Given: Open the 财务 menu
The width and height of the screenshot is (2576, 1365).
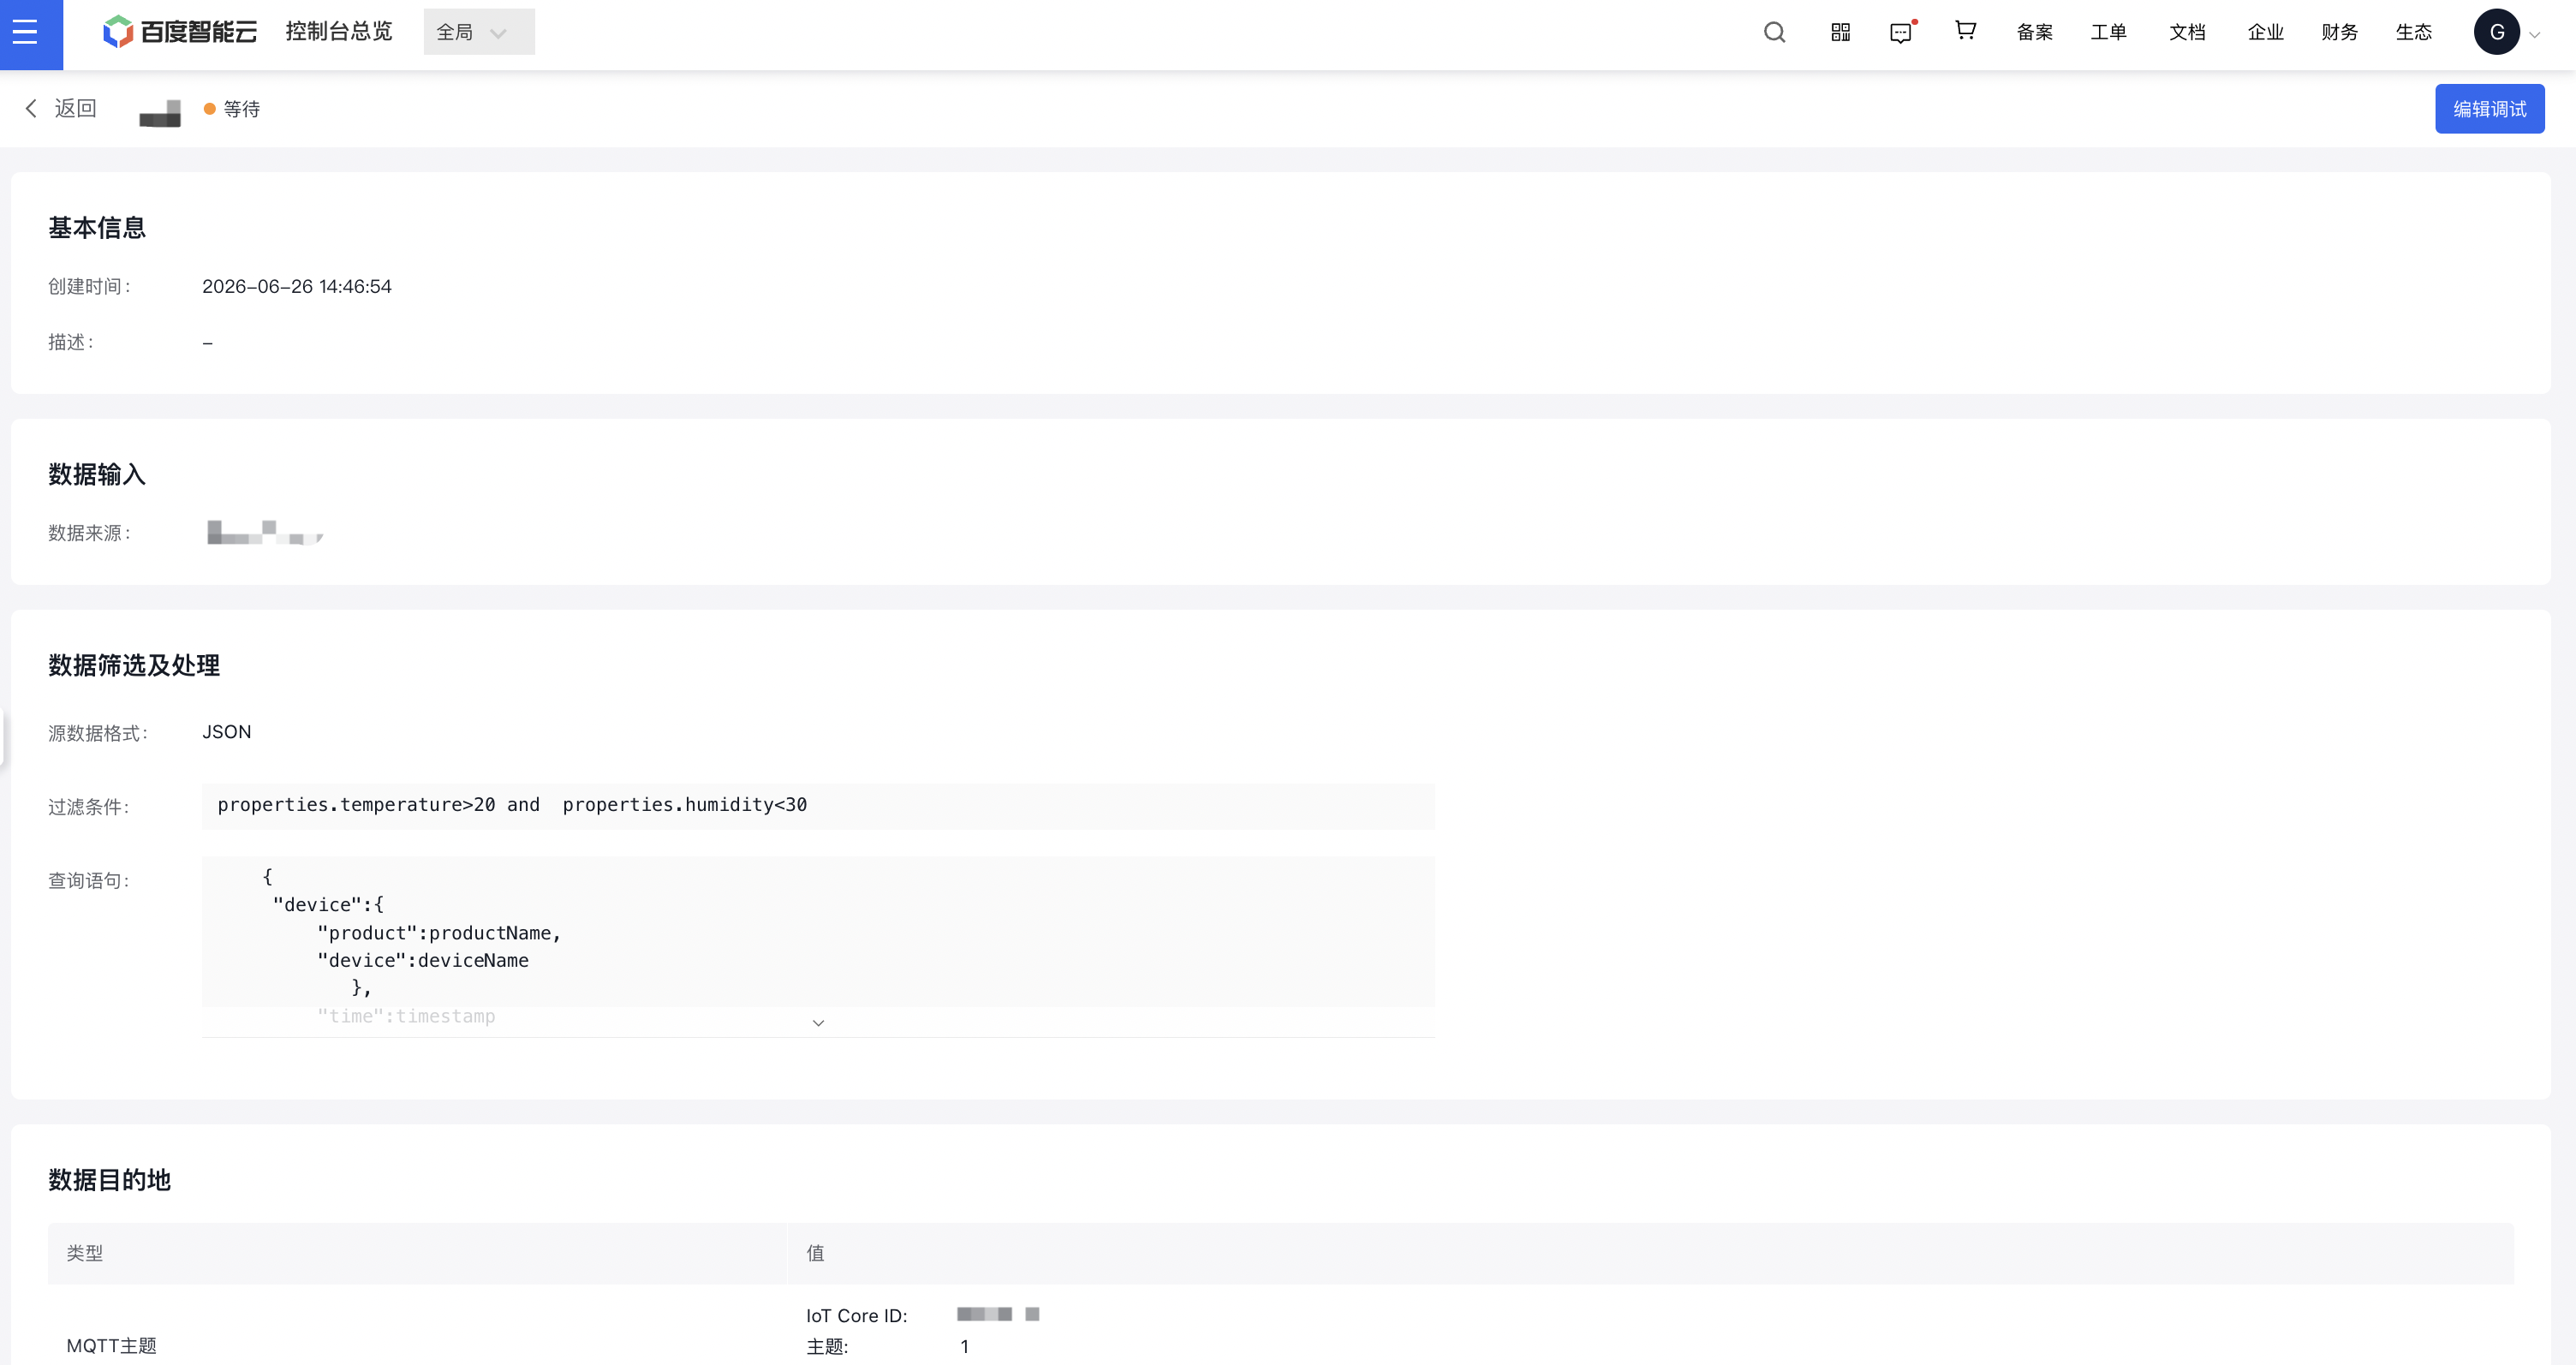Looking at the screenshot, I should [2339, 32].
